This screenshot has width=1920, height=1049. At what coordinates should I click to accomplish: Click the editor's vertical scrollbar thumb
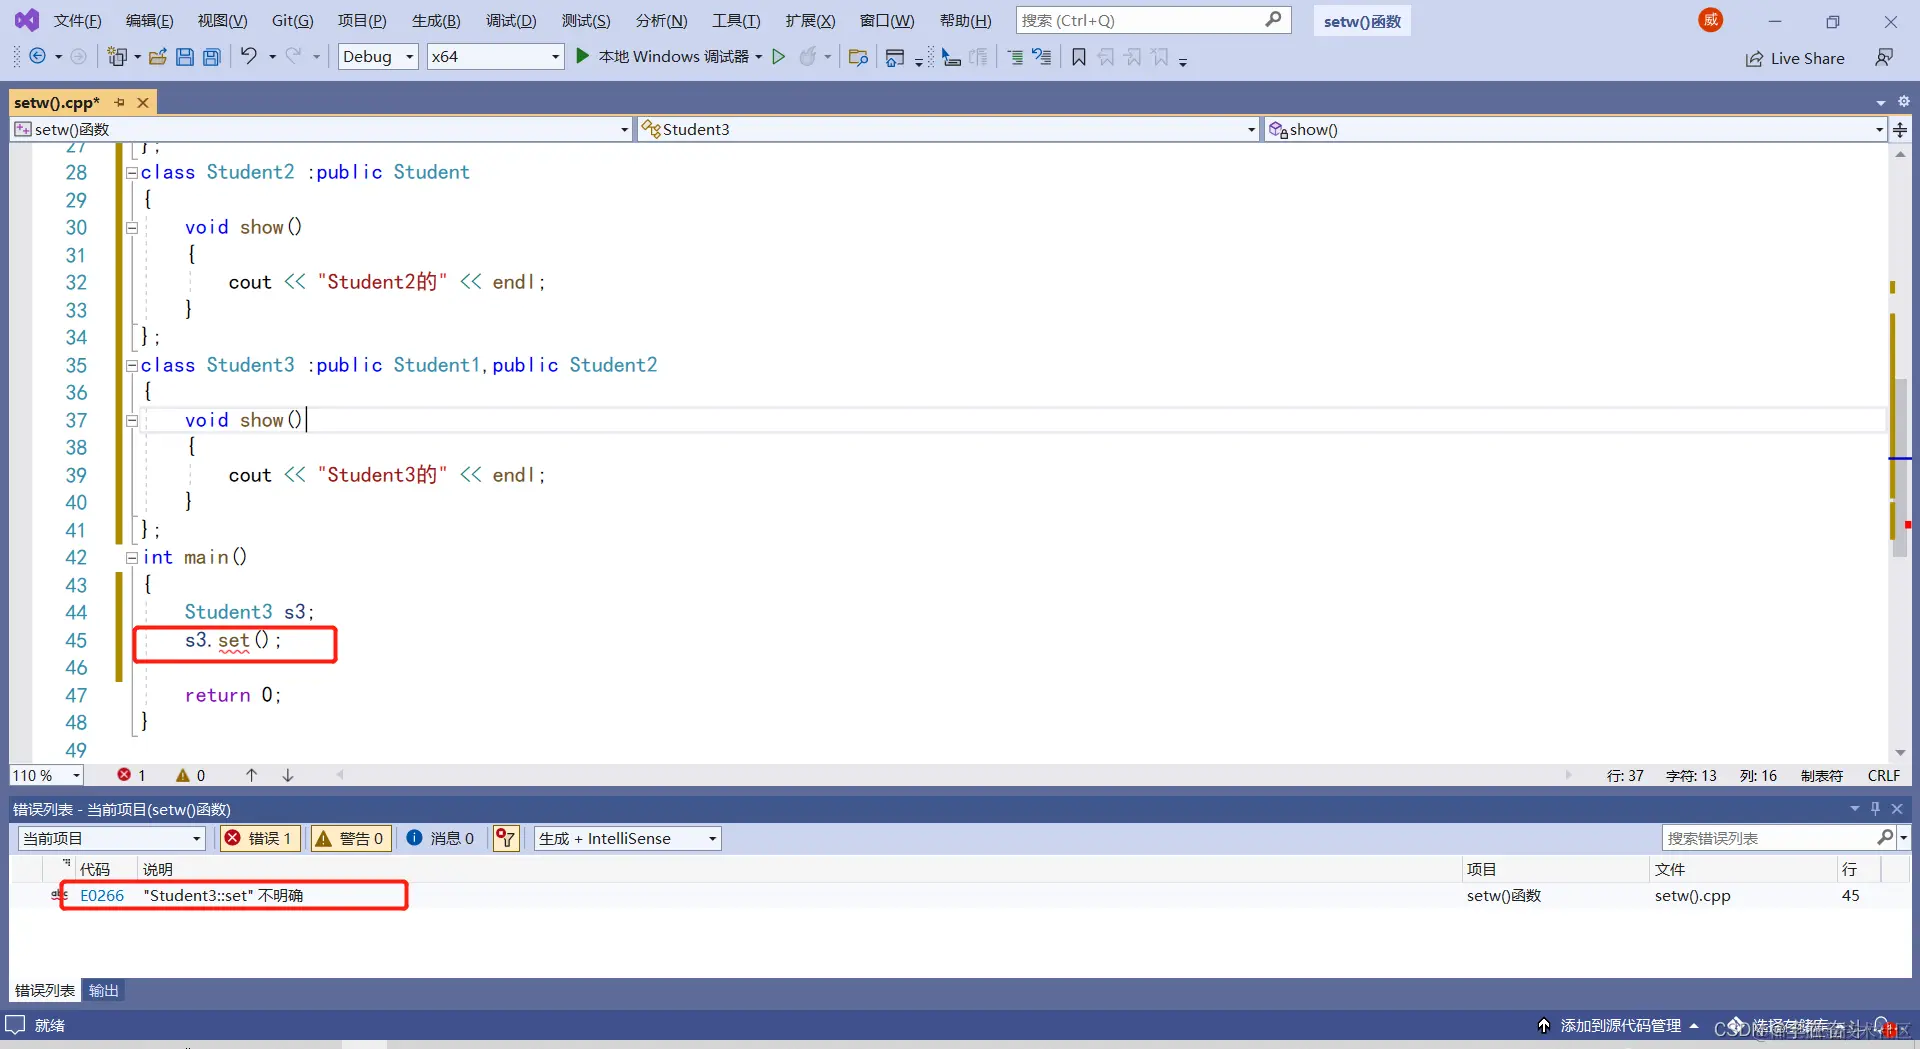pos(1900,468)
